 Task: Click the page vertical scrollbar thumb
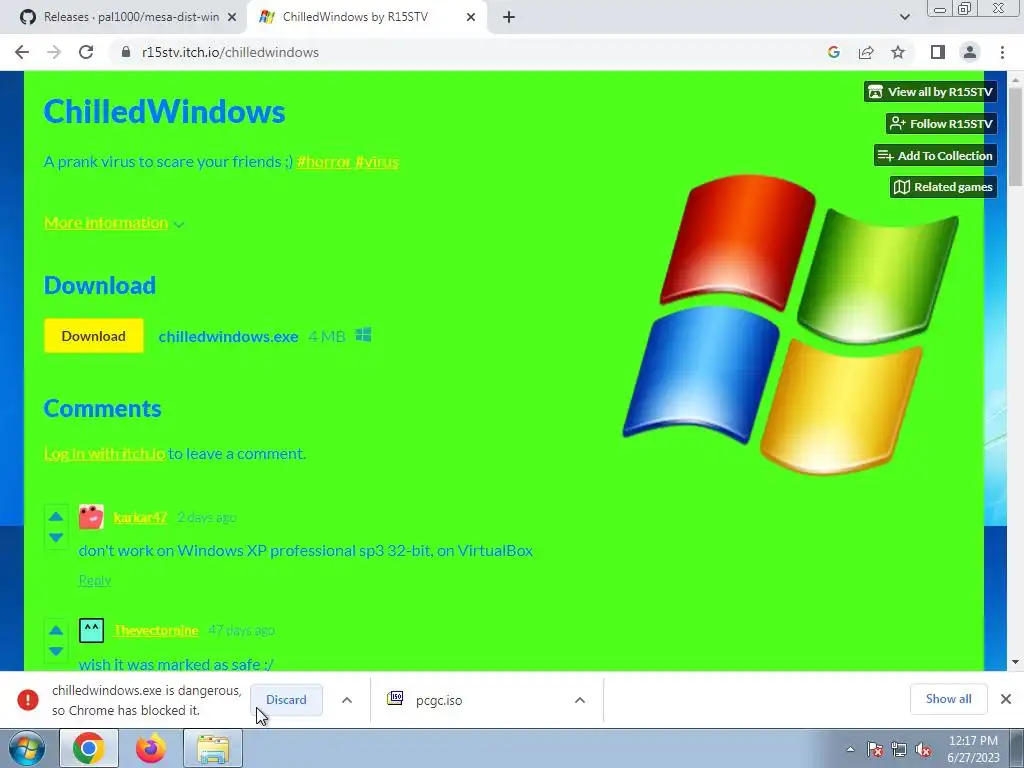pyautogui.click(x=1015, y=136)
